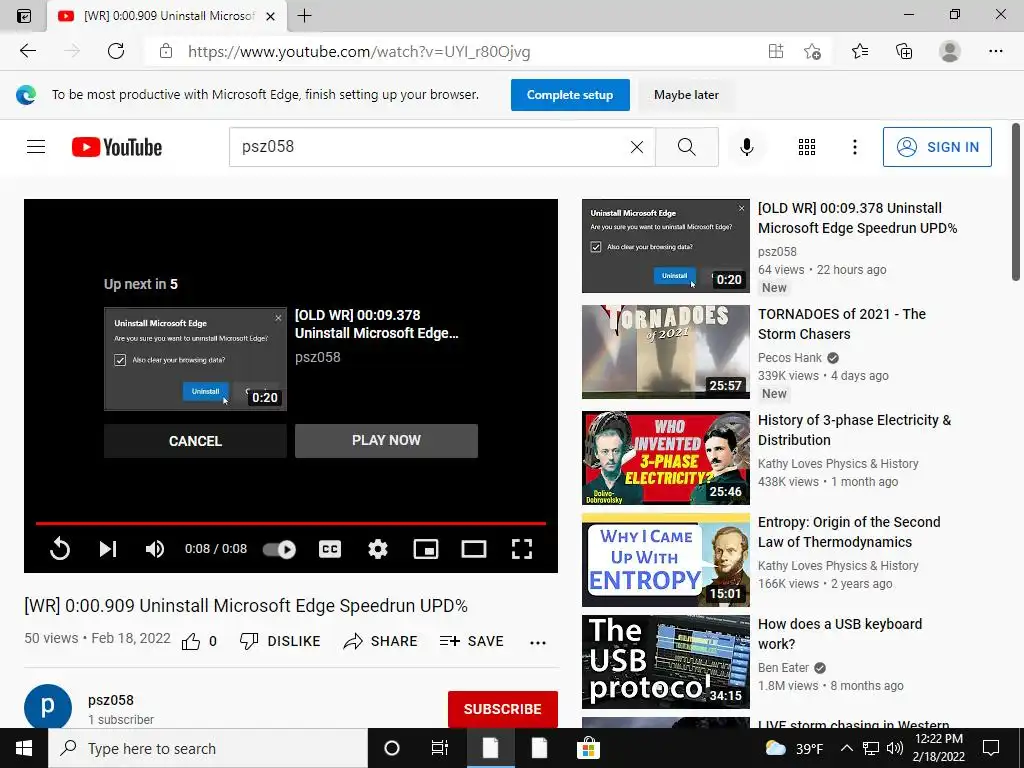
Task: Click the DISLIKE button
Action: click(x=280, y=641)
